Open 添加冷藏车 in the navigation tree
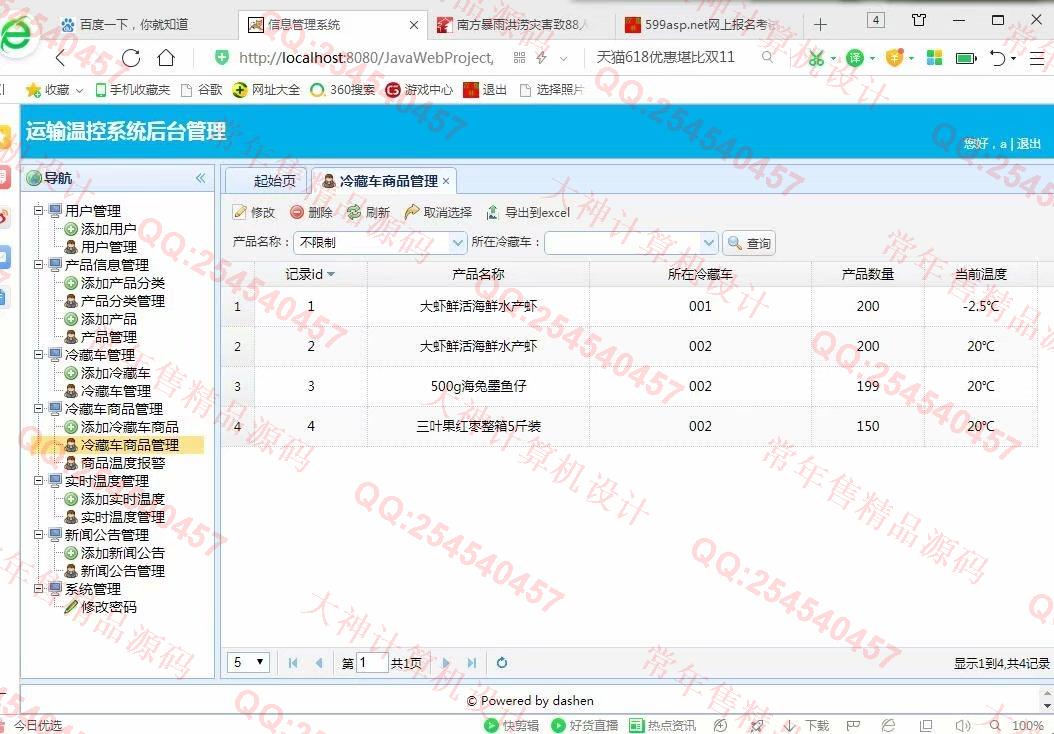 pyautogui.click(x=116, y=373)
